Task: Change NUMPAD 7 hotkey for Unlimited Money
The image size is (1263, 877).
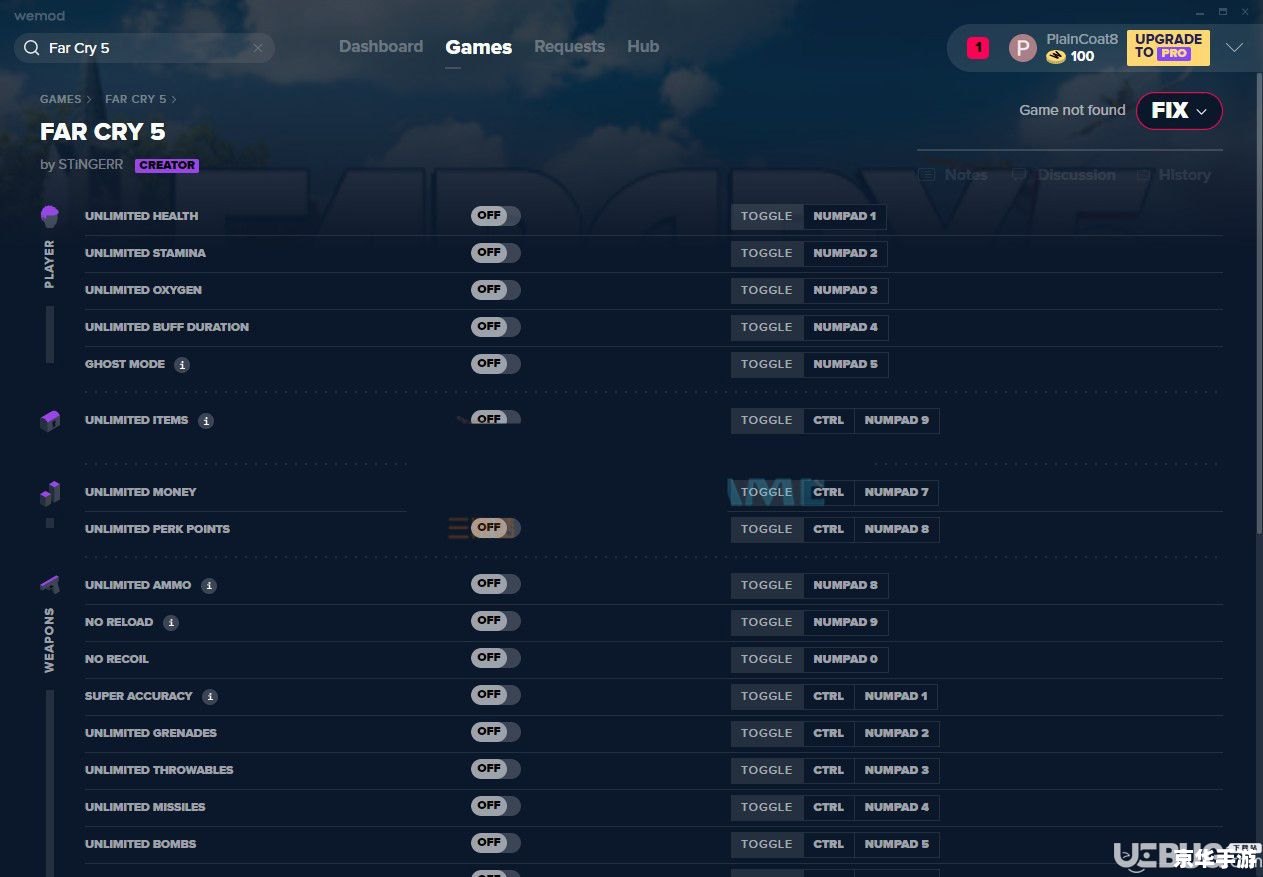Action: pos(897,493)
